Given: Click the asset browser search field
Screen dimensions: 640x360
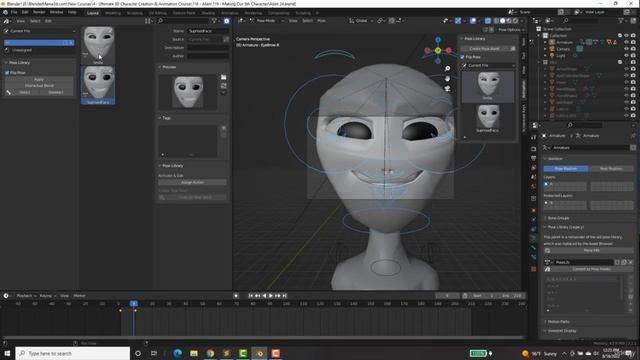Looking at the screenshot, I should coord(182,20).
